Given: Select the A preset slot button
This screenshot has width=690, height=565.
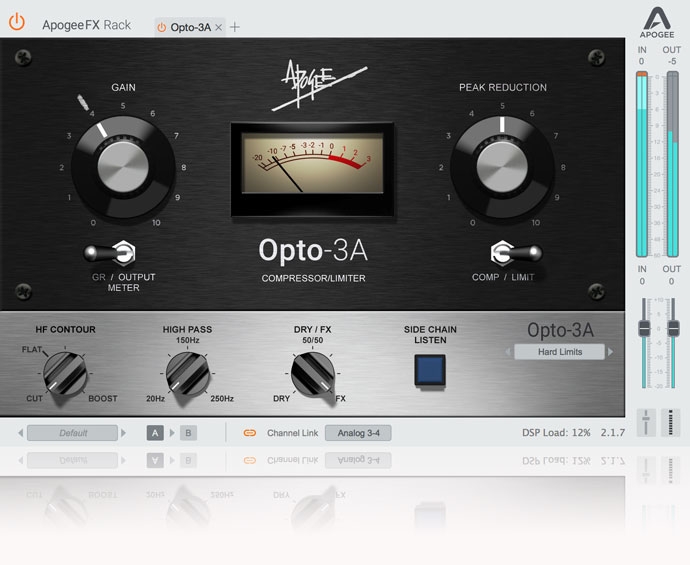Looking at the screenshot, I should point(155,433).
